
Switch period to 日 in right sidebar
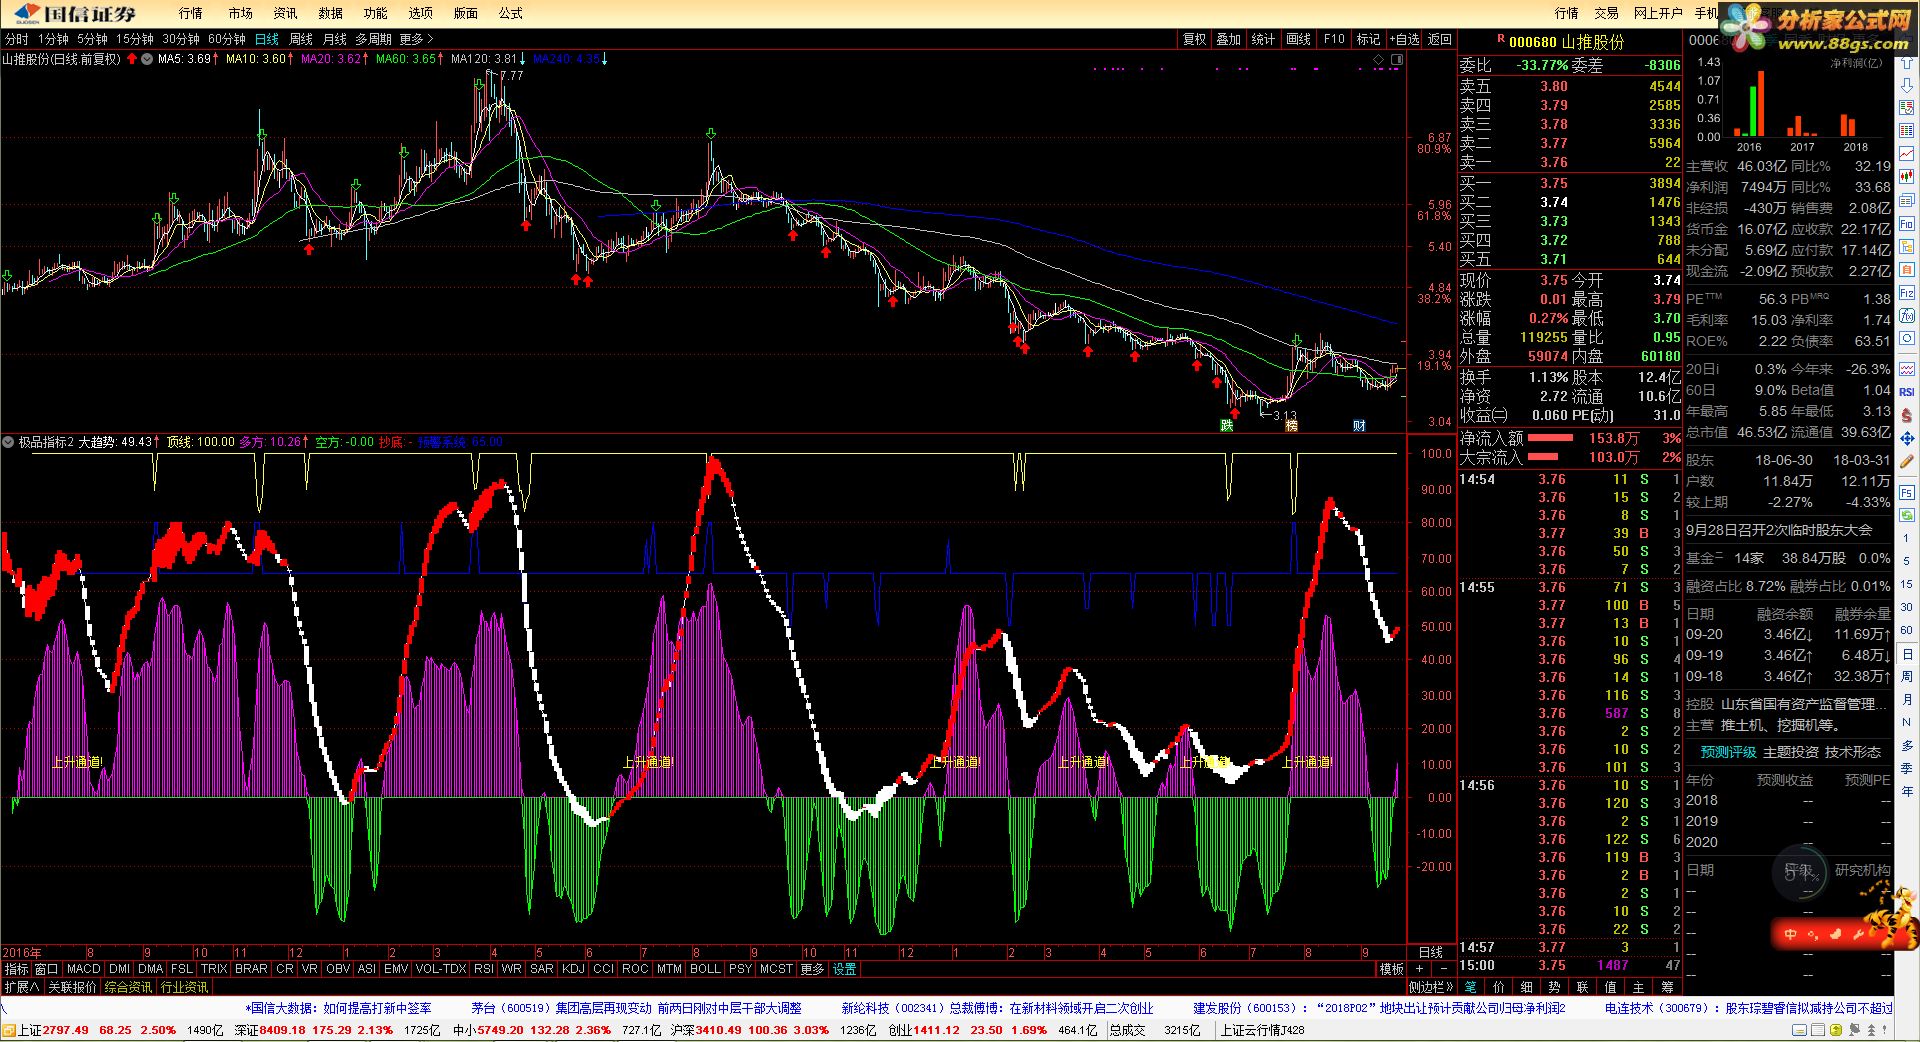point(1907,653)
